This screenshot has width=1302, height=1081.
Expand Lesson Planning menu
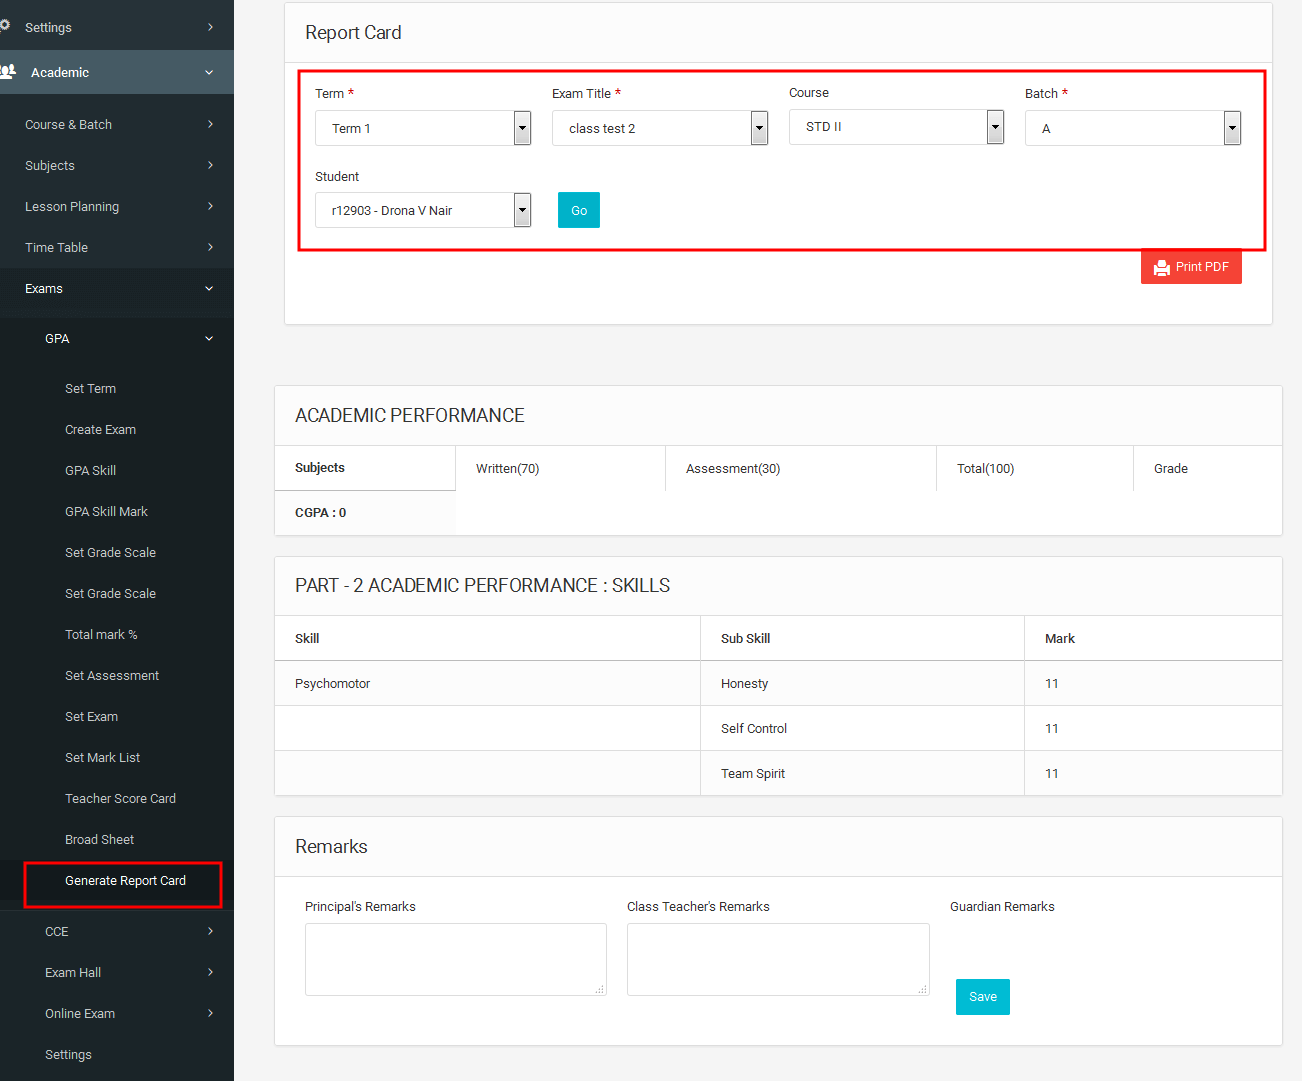(x=117, y=206)
